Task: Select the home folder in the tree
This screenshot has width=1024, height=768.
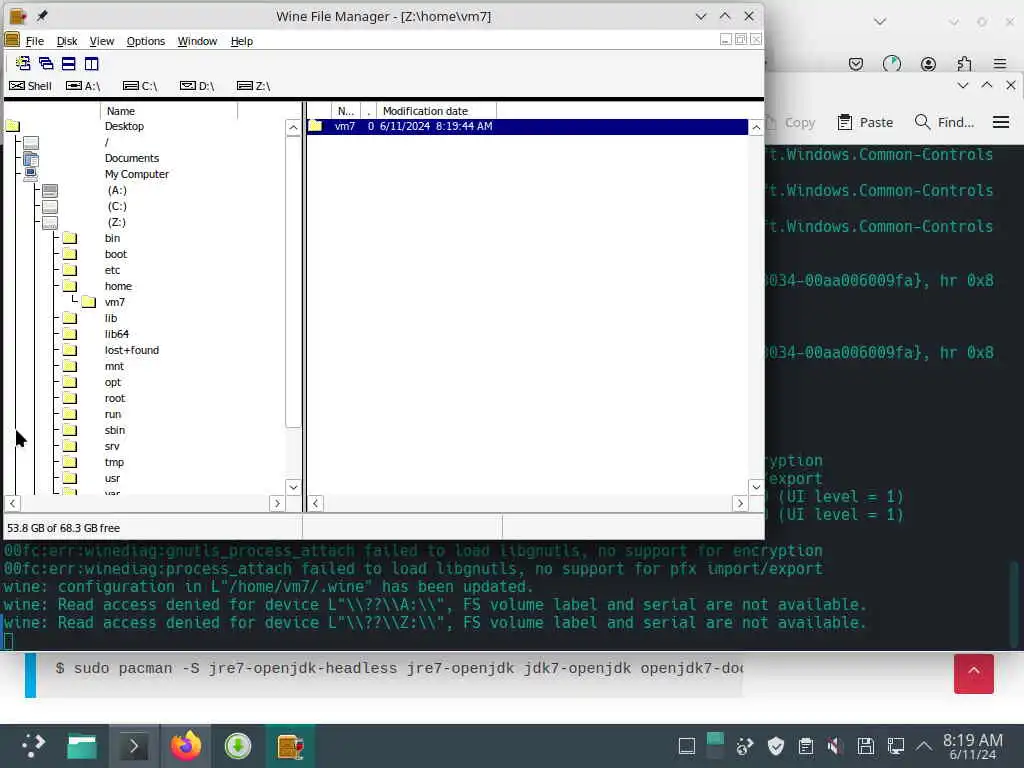Action: 70,287
